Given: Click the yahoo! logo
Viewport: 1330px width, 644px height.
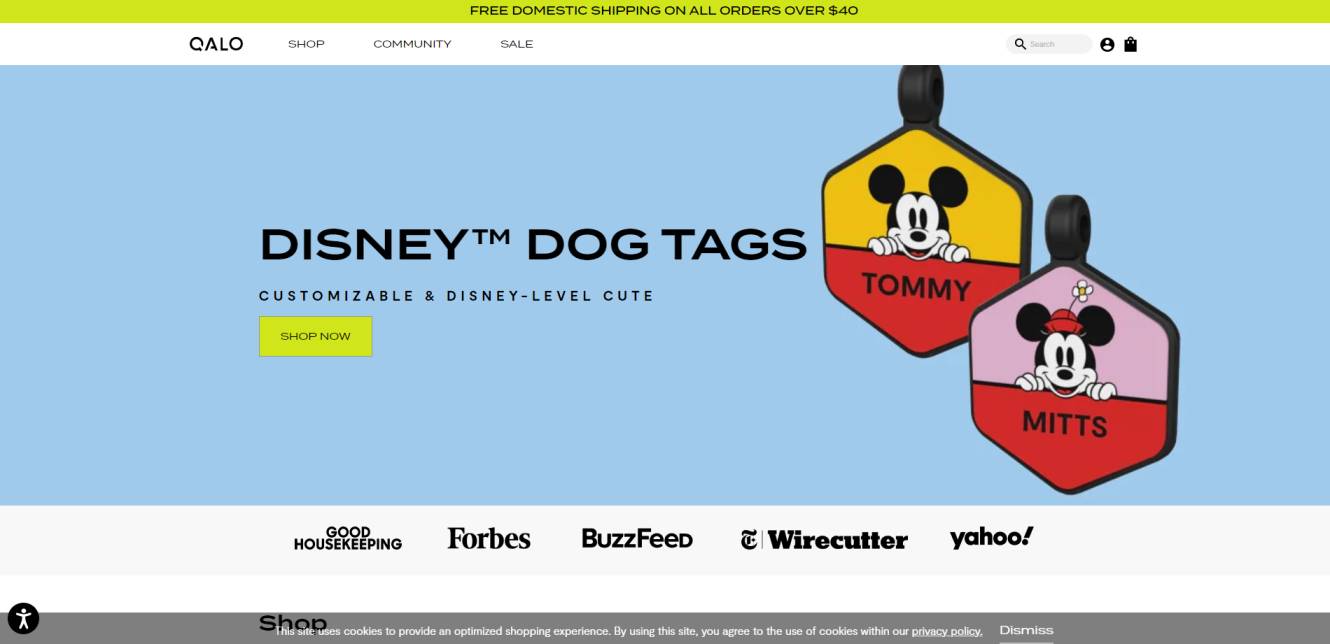Looking at the screenshot, I should click(991, 537).
